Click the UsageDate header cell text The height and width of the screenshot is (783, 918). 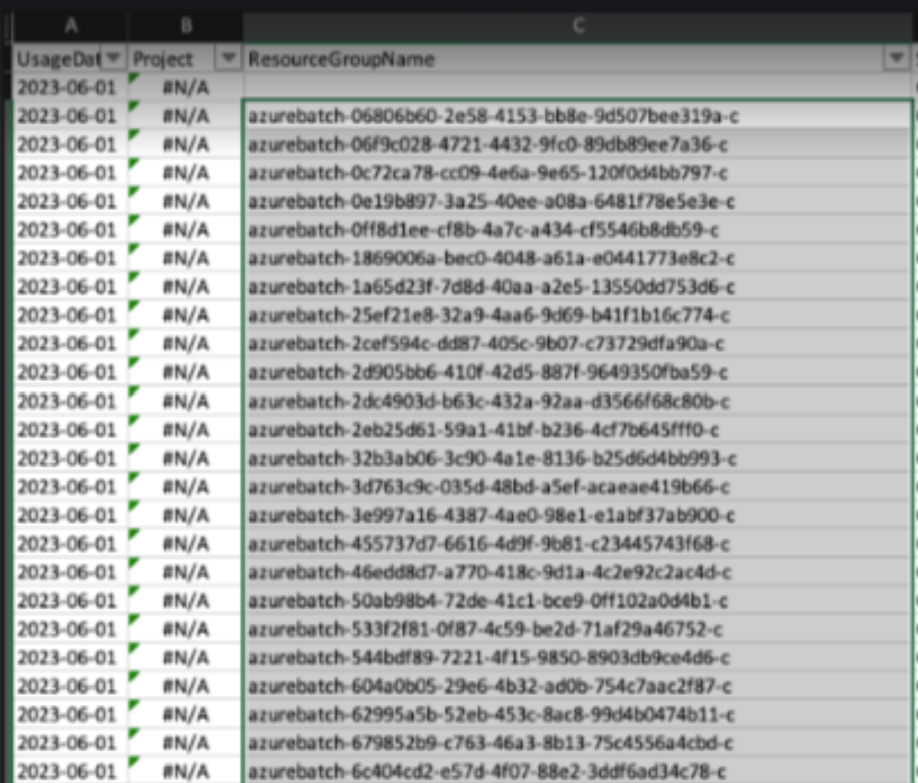tap(59, 59)
